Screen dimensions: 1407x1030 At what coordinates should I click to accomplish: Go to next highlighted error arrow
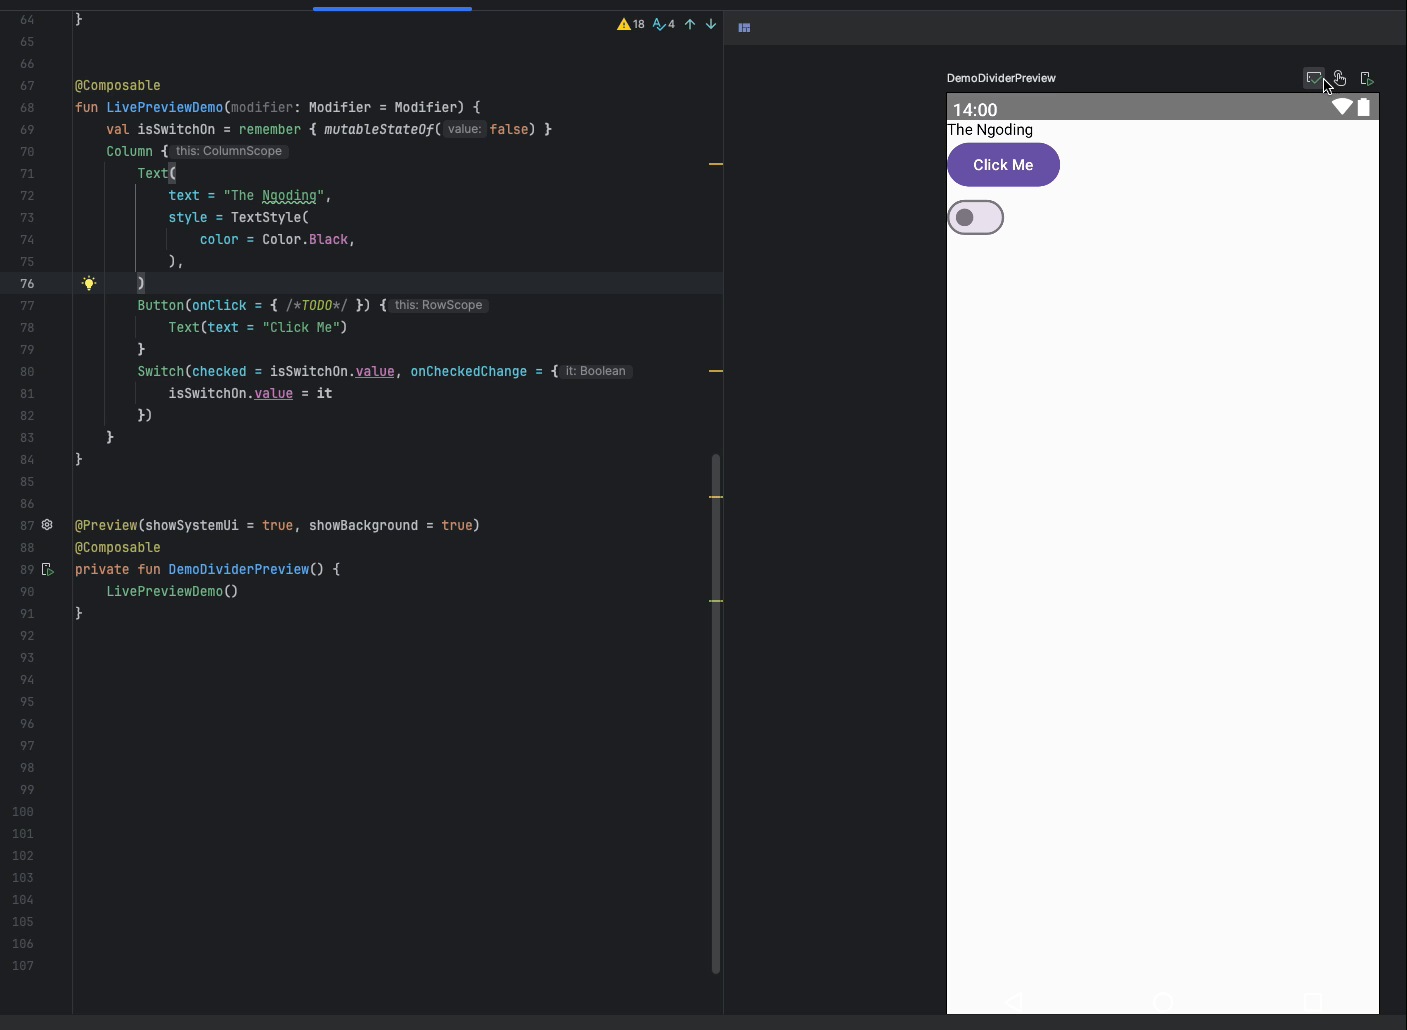tap(711, 24)
